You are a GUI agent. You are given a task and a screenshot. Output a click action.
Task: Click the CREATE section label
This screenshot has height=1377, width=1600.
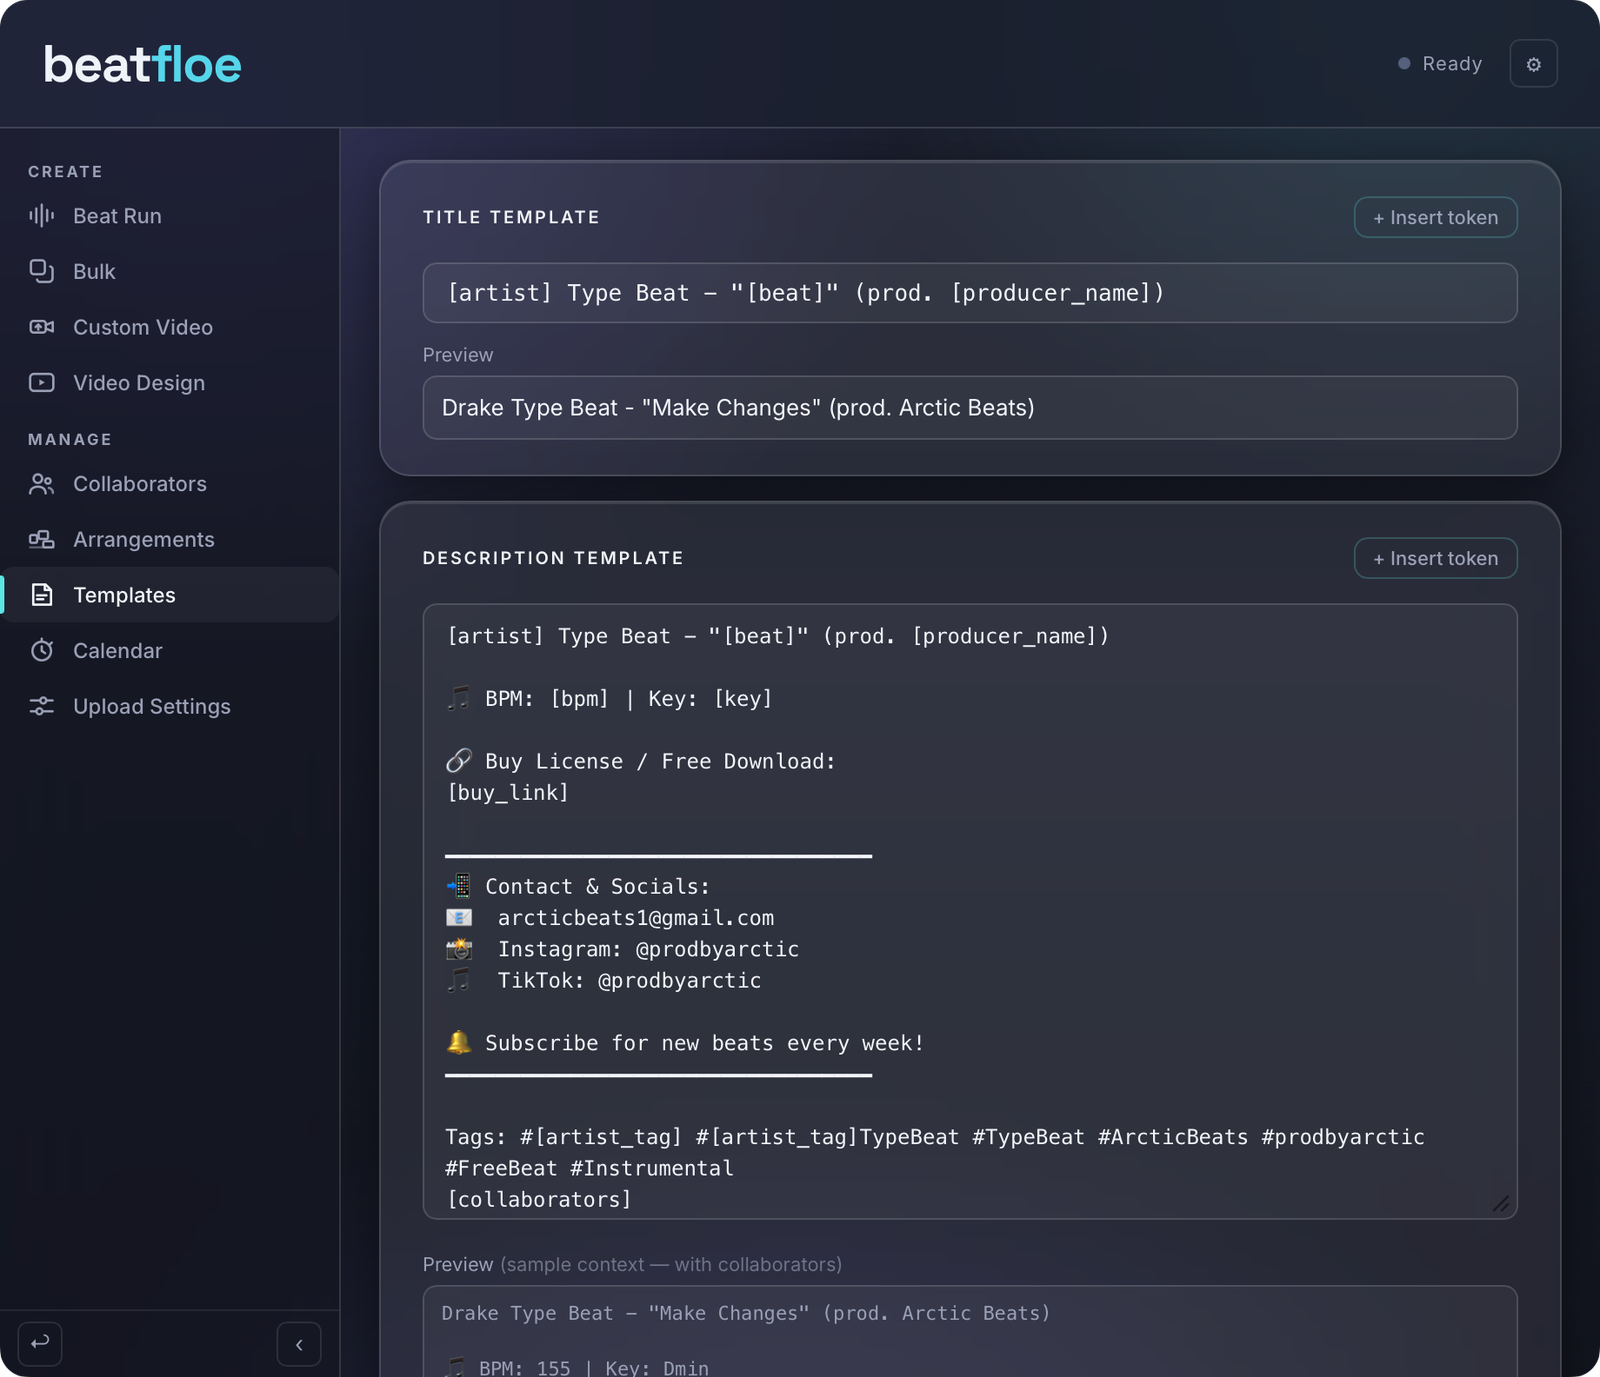pyautogui.click(x=65, y=172)
